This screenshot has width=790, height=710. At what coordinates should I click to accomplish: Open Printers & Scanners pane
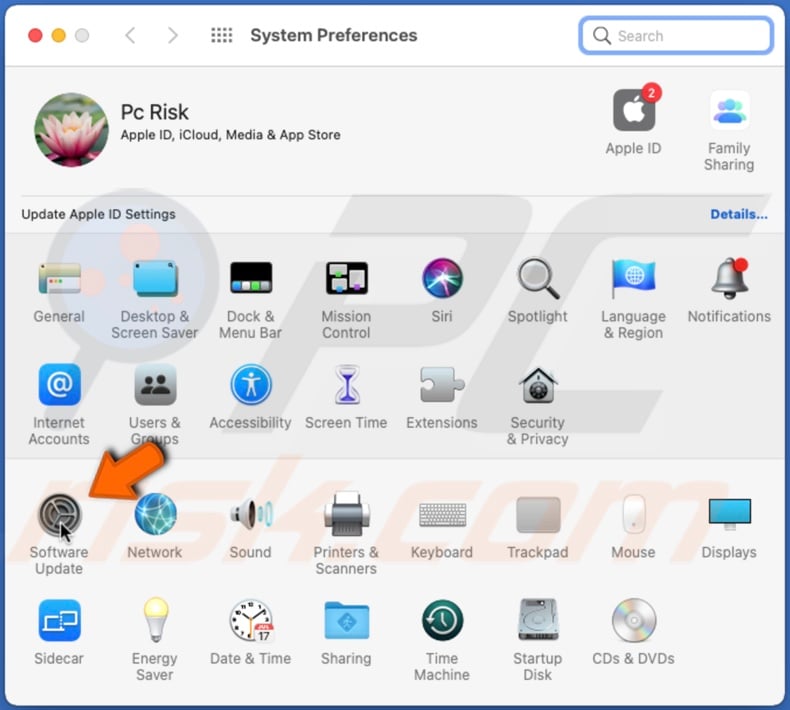tap(347, 514)
